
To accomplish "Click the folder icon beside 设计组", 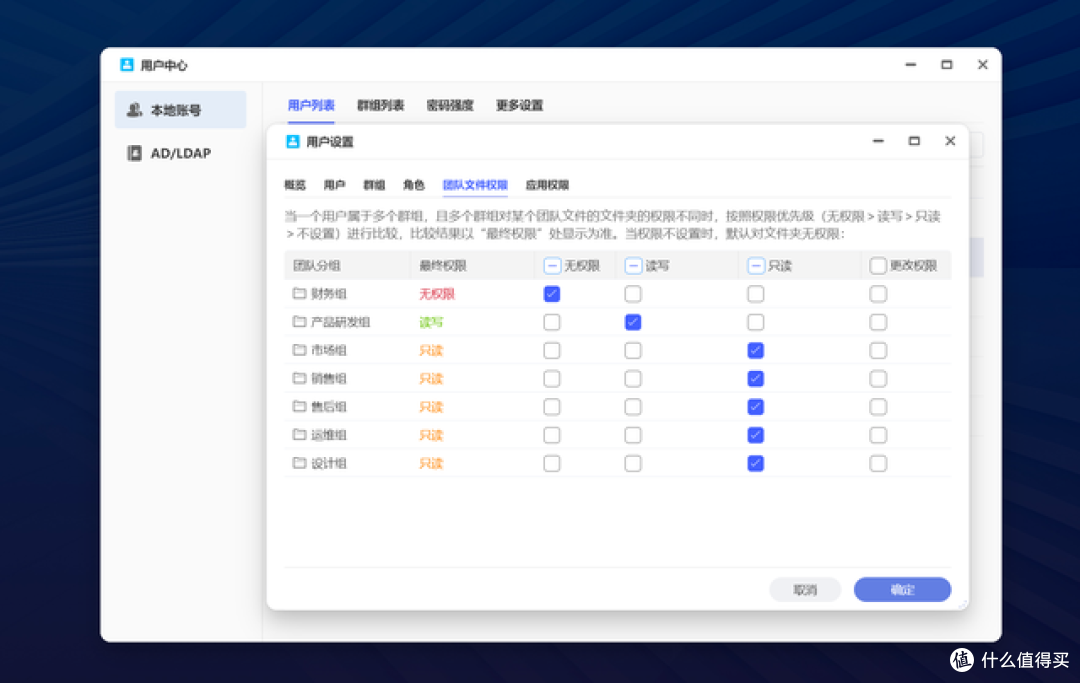I will tap(299, 463).
